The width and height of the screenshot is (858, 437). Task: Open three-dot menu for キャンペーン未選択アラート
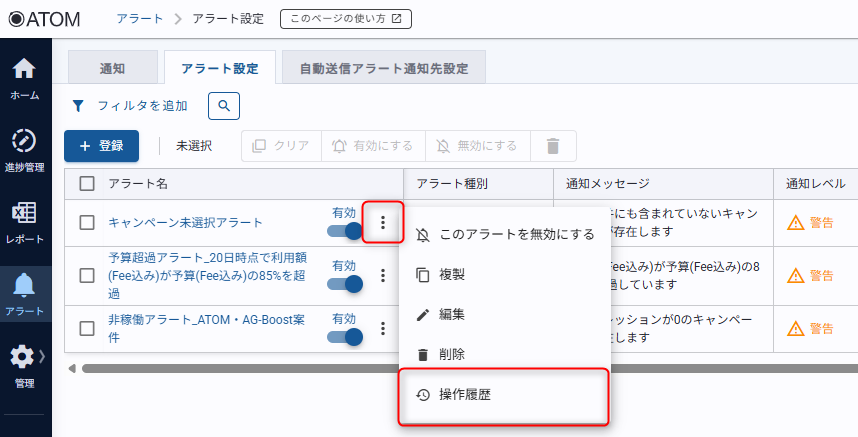coord(382,223)
